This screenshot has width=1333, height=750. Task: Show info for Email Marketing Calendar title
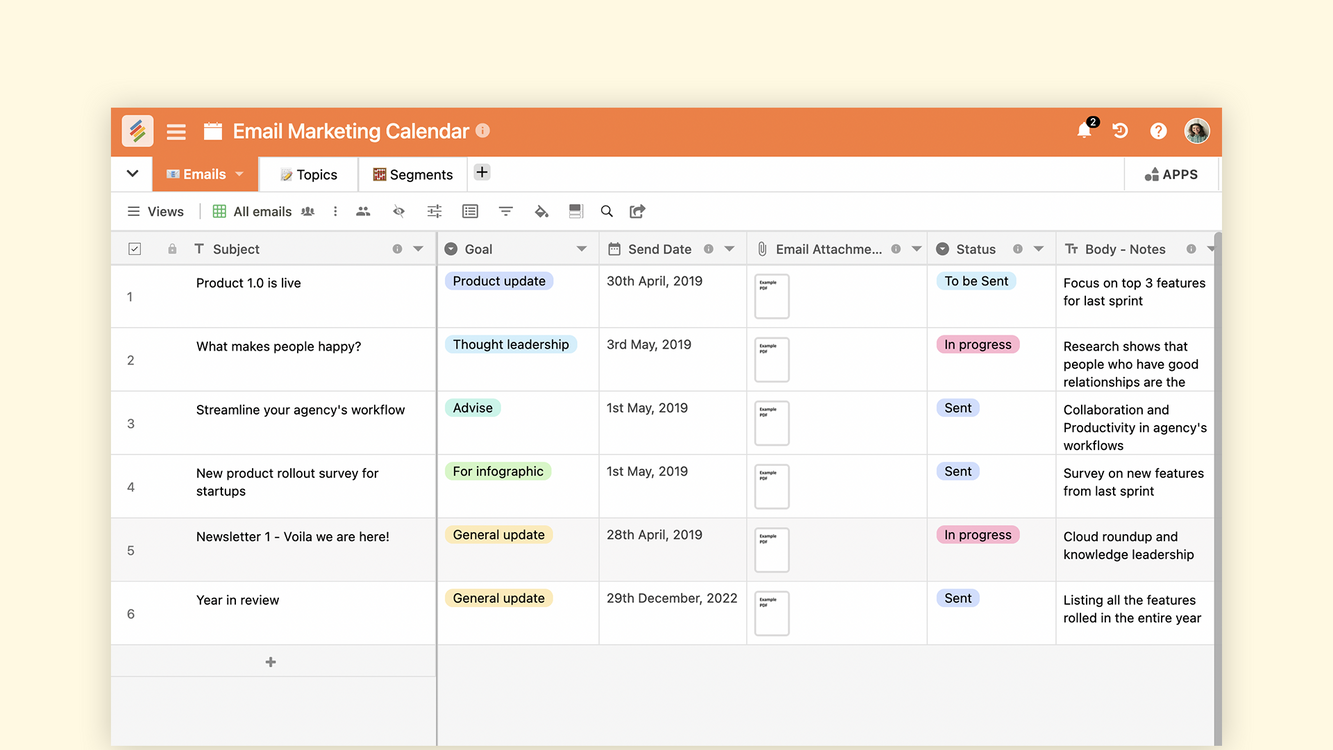point(483,131)
